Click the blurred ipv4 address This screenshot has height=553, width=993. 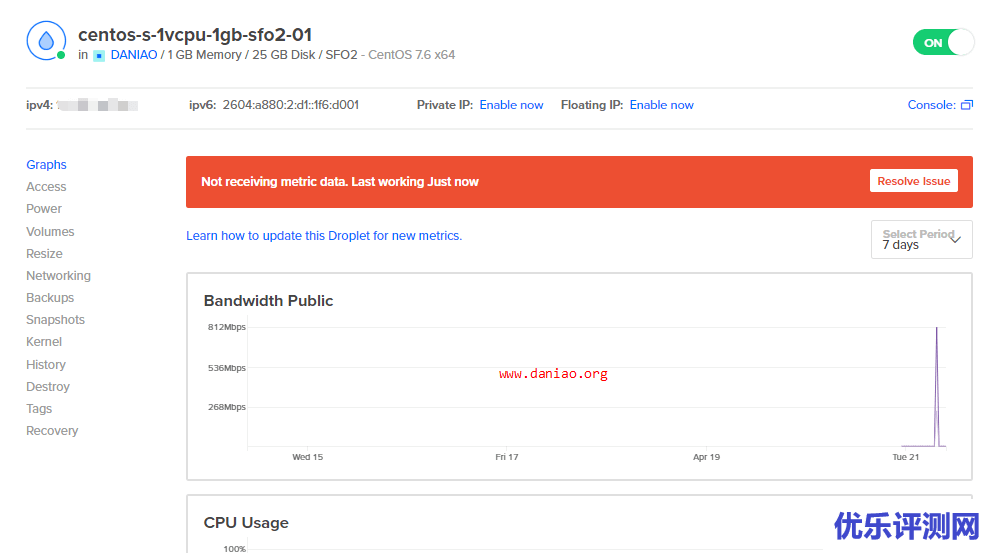click(97, 105)
